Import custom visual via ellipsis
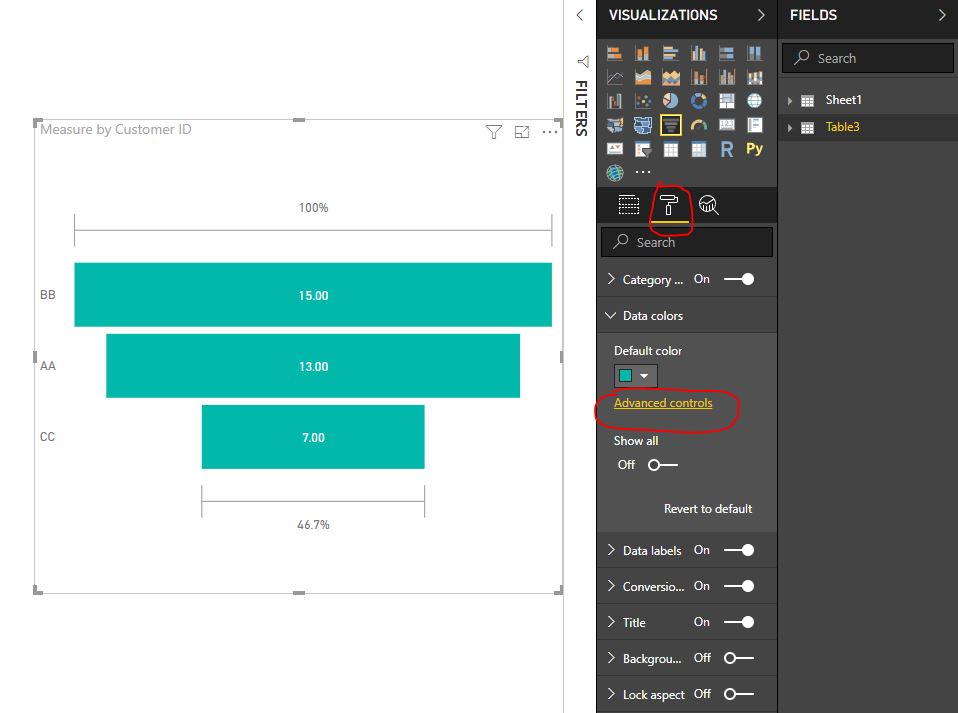 click(643, 172)
